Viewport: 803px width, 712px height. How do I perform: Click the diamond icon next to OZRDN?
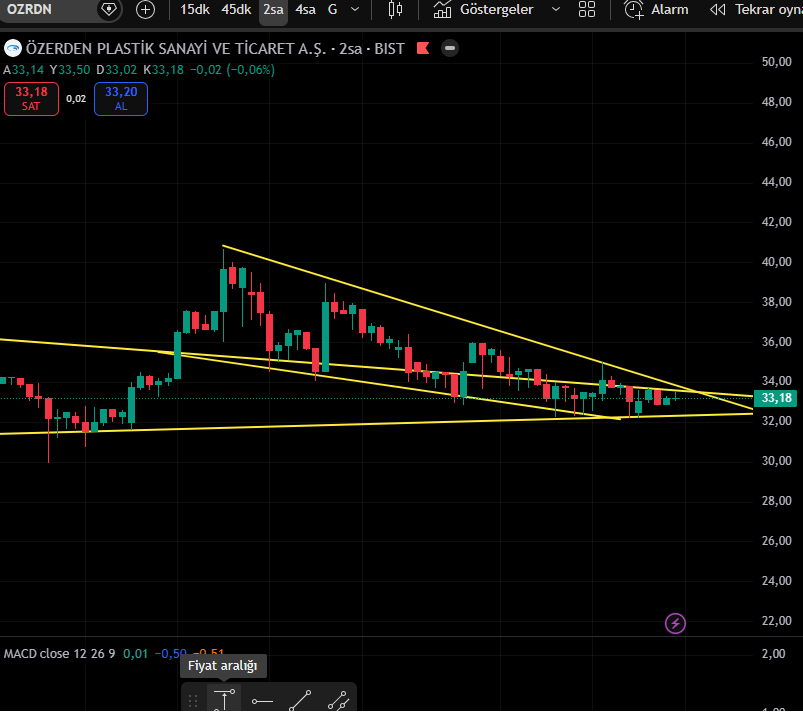pyautogui.click(x=109, y=9)
